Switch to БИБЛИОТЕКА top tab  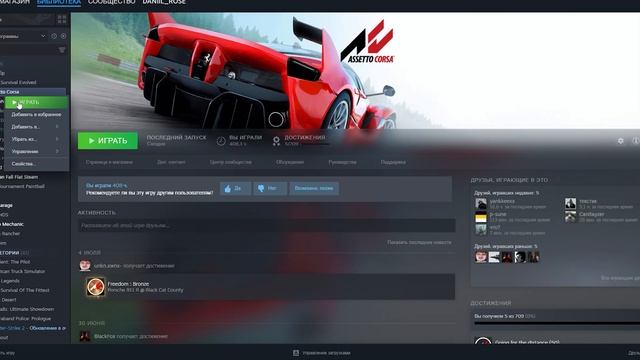click(59, 2)
